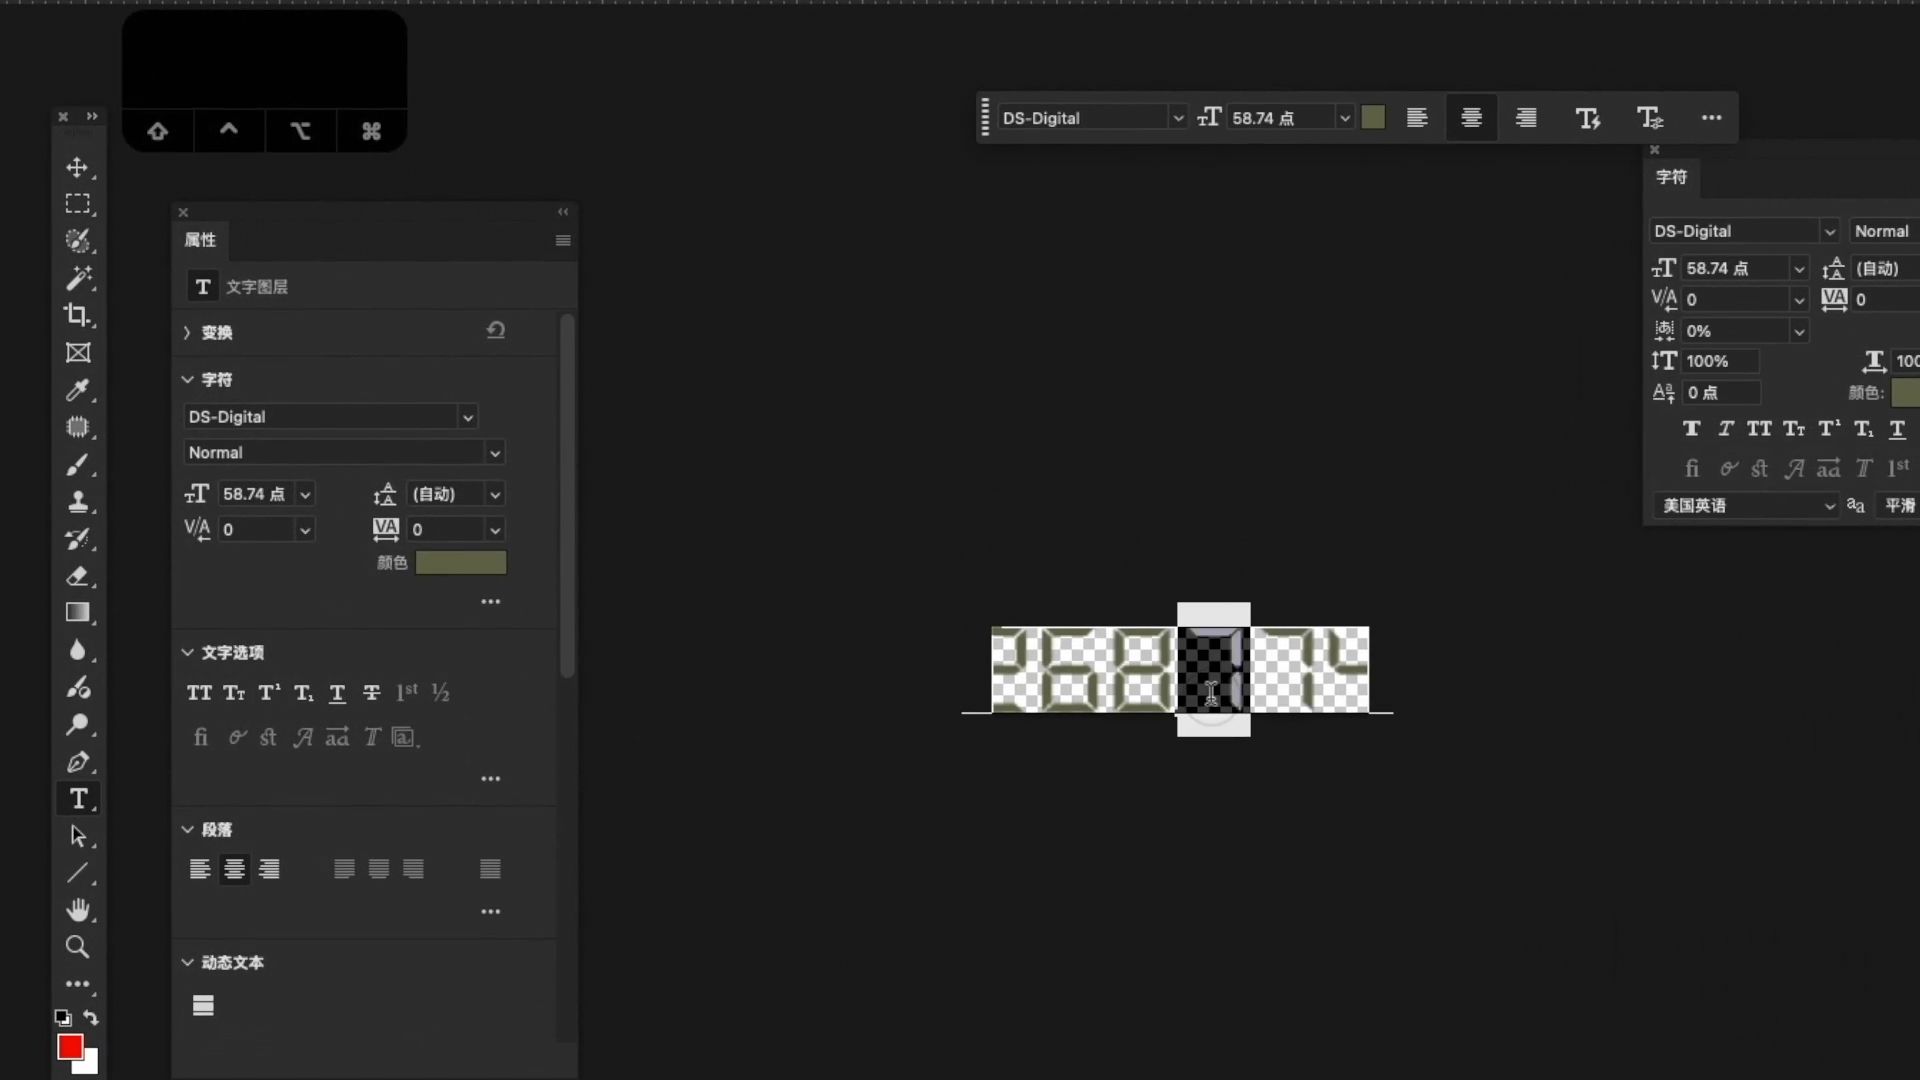Enable left align text in paragraph section
Image resolution: width=1920 pixels, height=1080 pixels.
coord(199,869)
